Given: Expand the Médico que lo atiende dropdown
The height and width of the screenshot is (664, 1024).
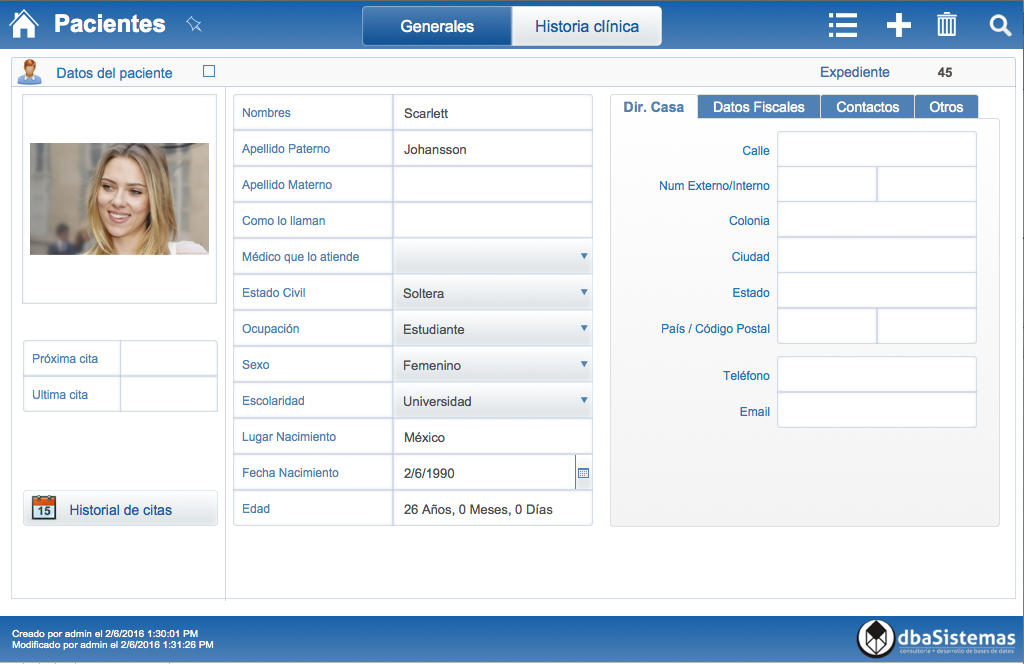Looking at the screenshot, I should coord(584,257).
